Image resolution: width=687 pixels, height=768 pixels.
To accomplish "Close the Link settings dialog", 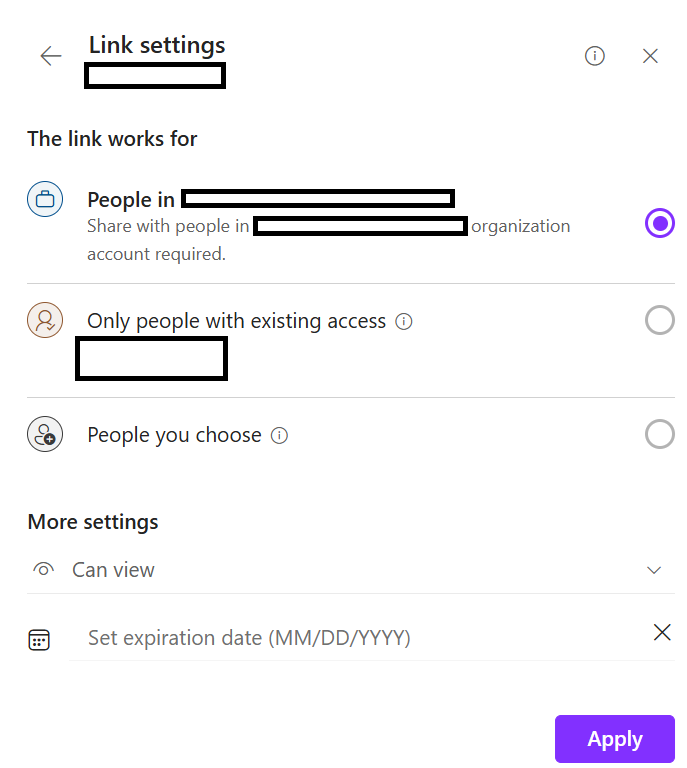I will (x=650, y=56).
